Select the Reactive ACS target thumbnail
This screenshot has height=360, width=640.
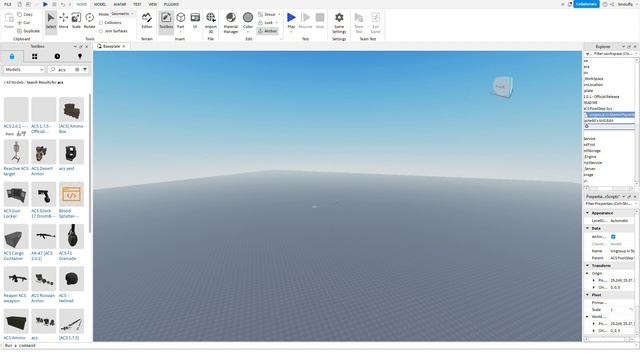[x=16, y=152]
